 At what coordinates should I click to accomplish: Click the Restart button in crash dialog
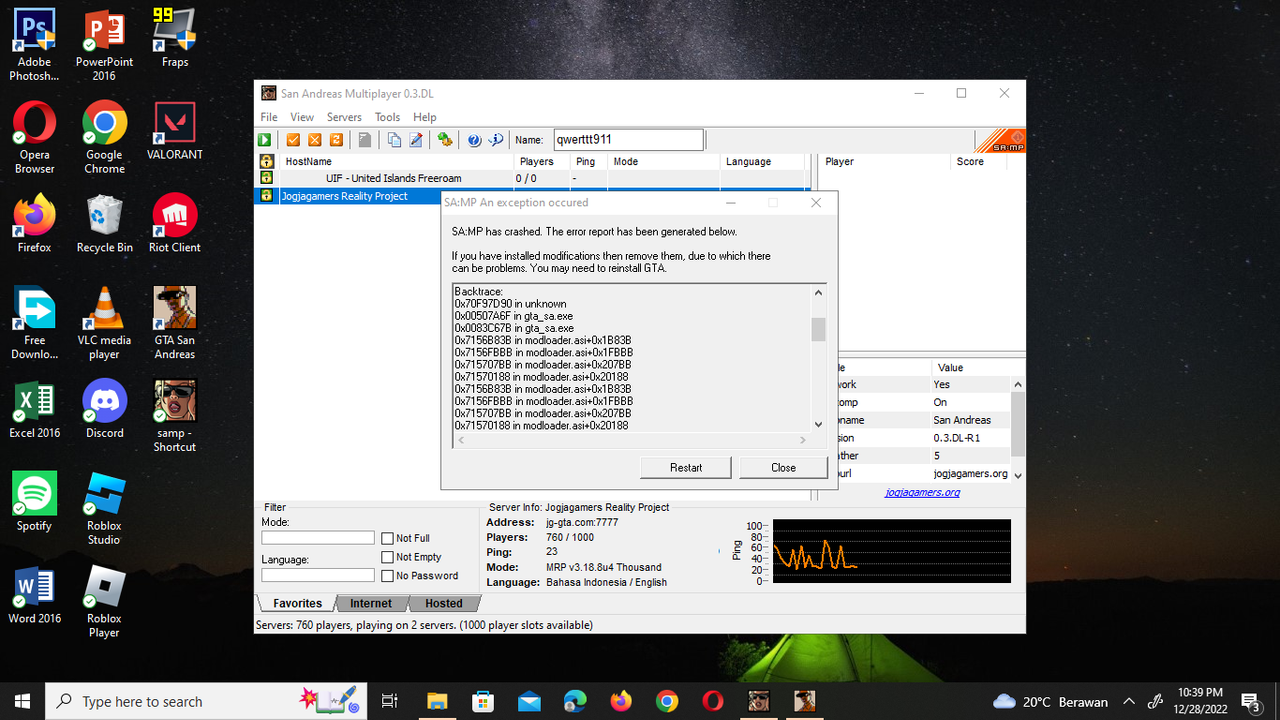pyautogui.click(x=686, y=467)
